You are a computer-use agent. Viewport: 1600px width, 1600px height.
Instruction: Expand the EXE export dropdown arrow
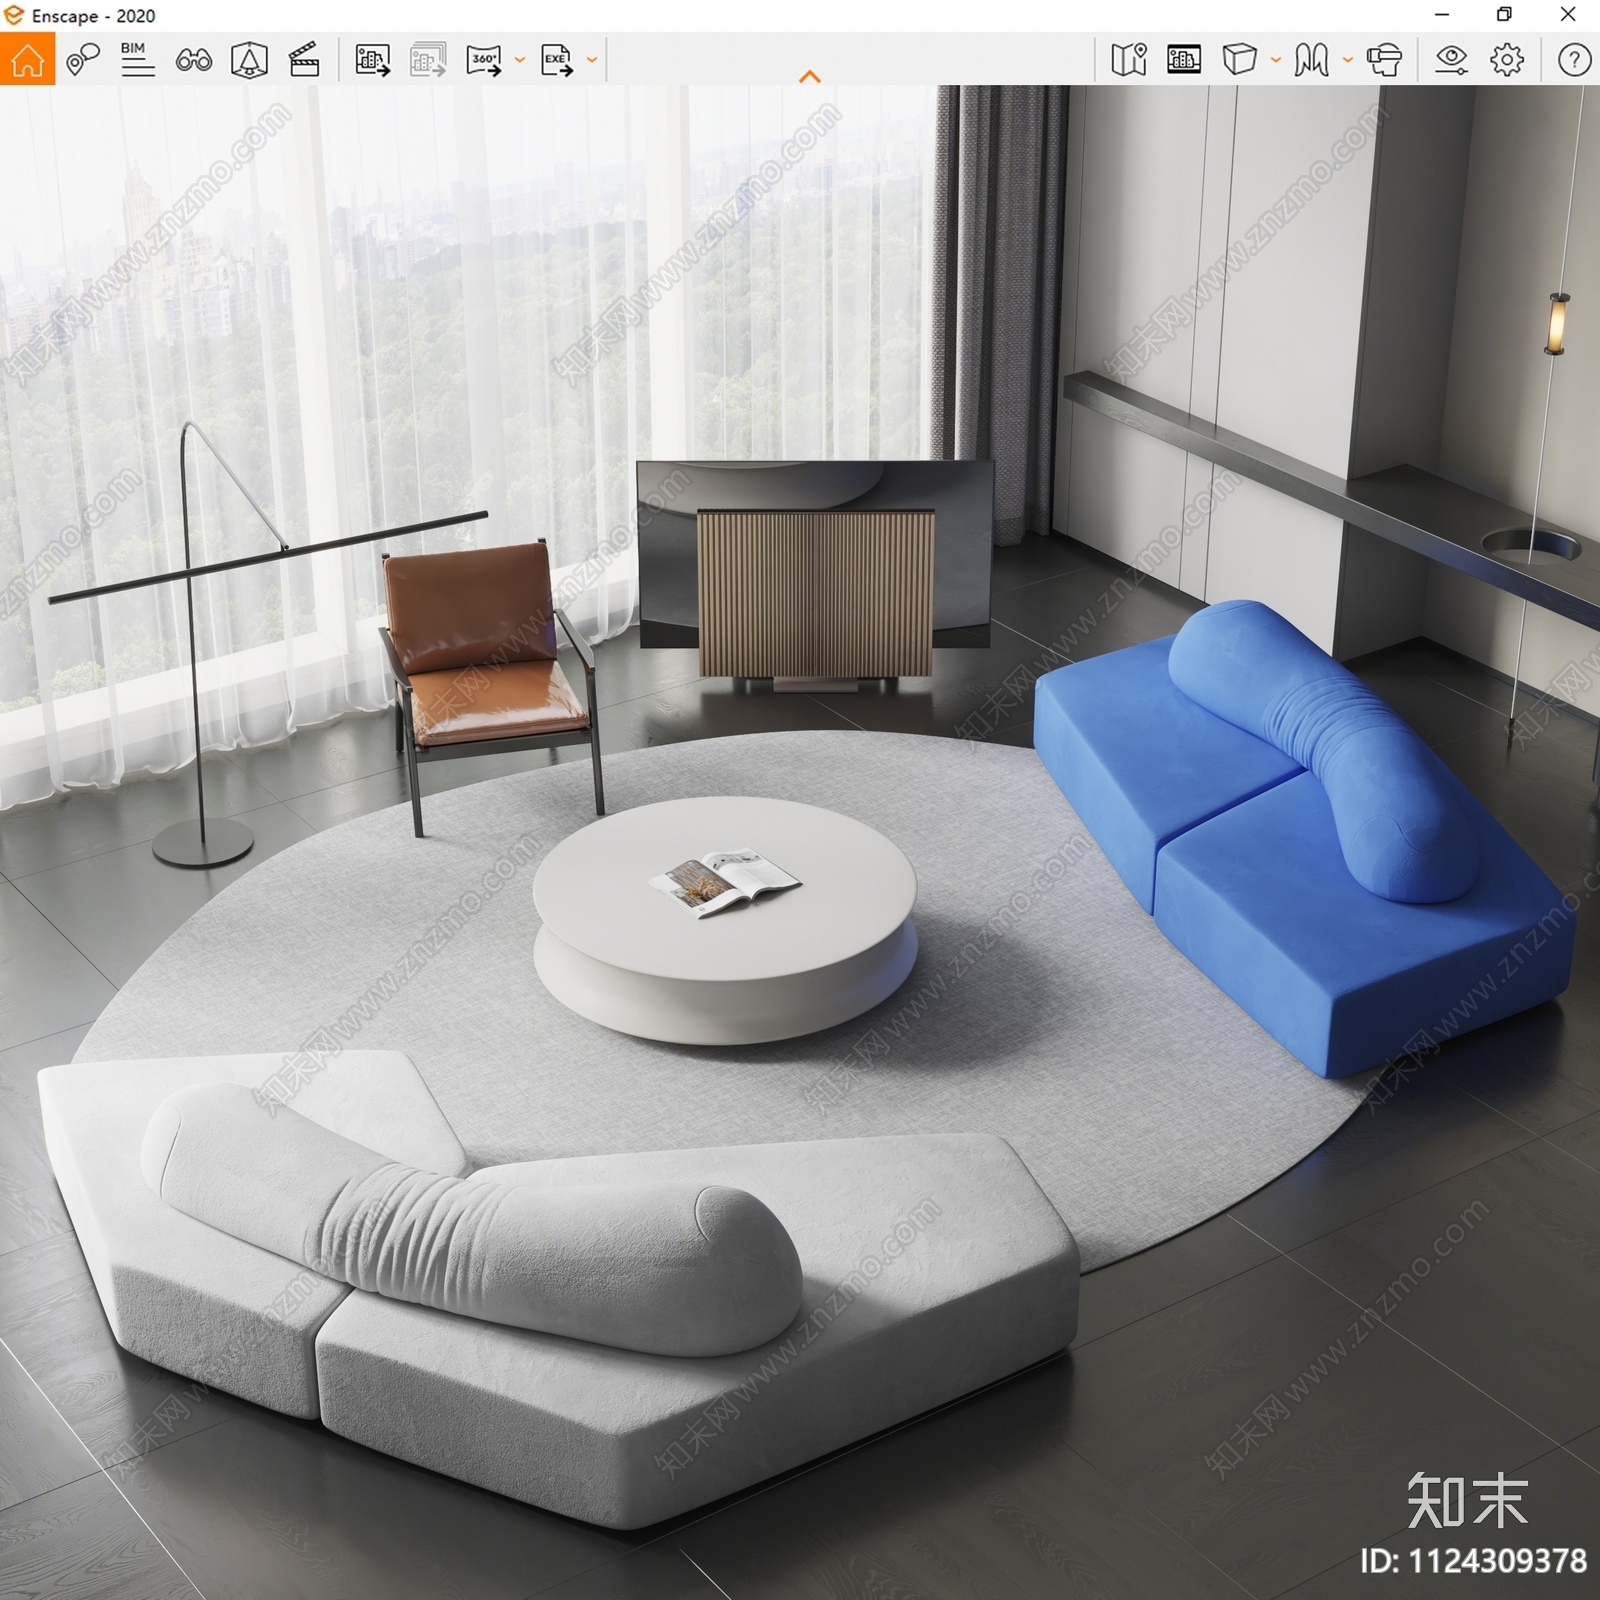coord(592,60)
